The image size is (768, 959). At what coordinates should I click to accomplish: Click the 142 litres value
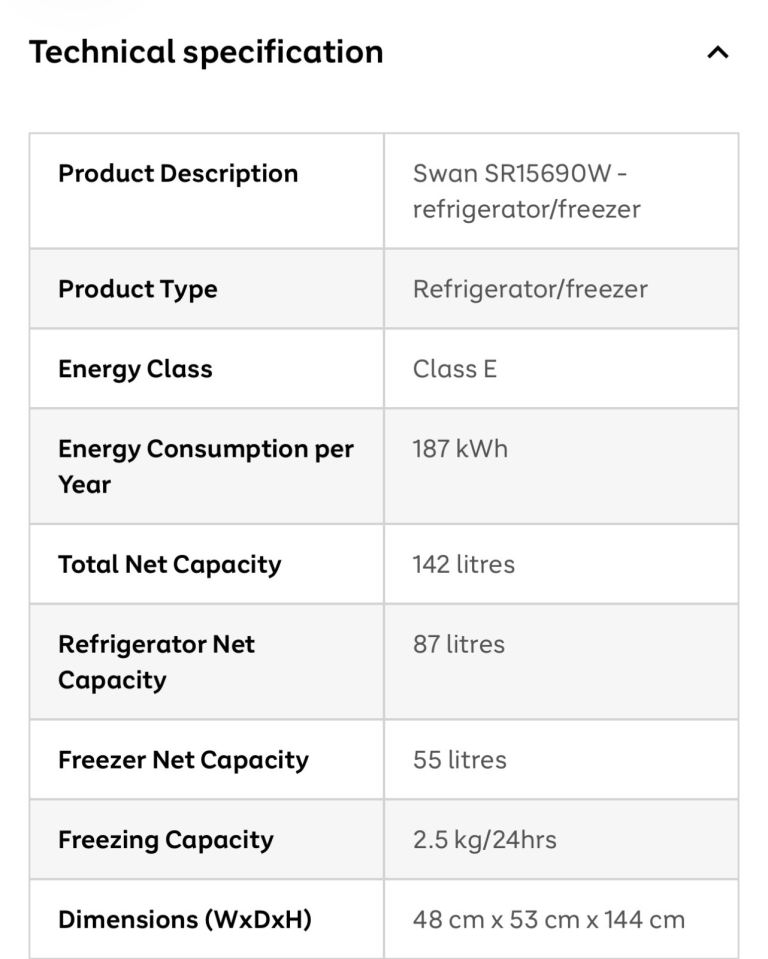pyautogui.click(x=463, y=565)
